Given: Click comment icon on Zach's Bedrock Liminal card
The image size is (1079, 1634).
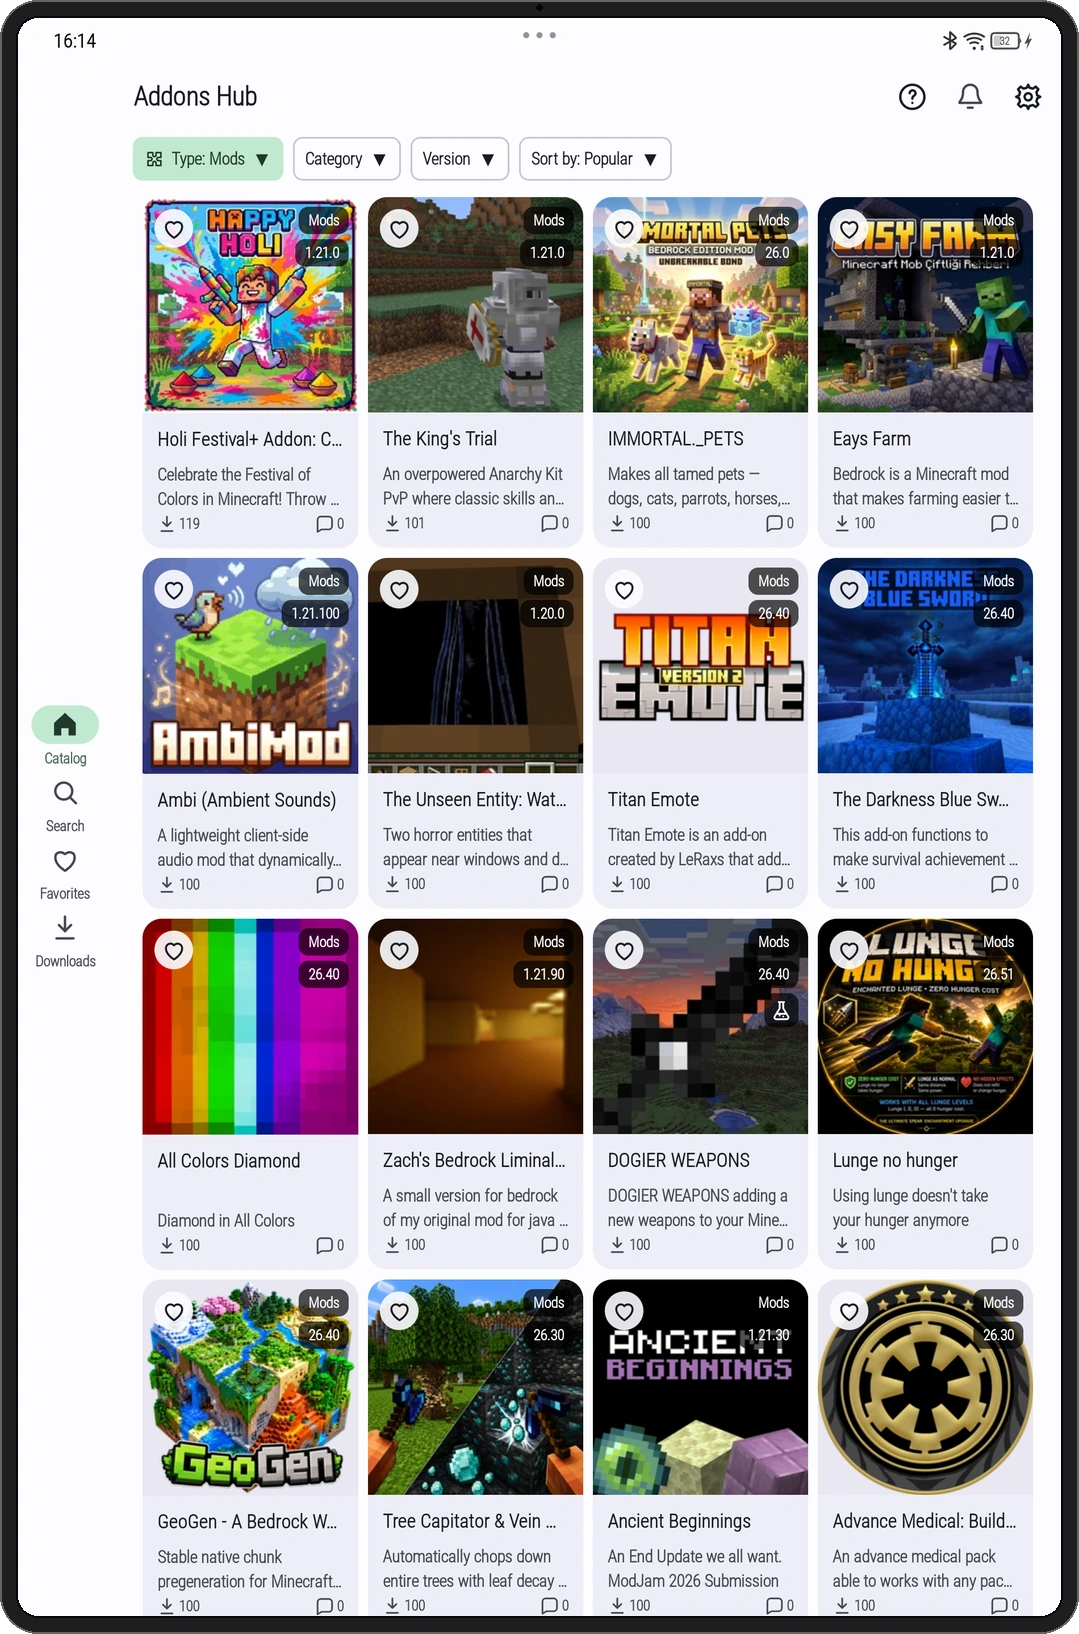Looking at the screenshot, I should [x=549, y=1245].
